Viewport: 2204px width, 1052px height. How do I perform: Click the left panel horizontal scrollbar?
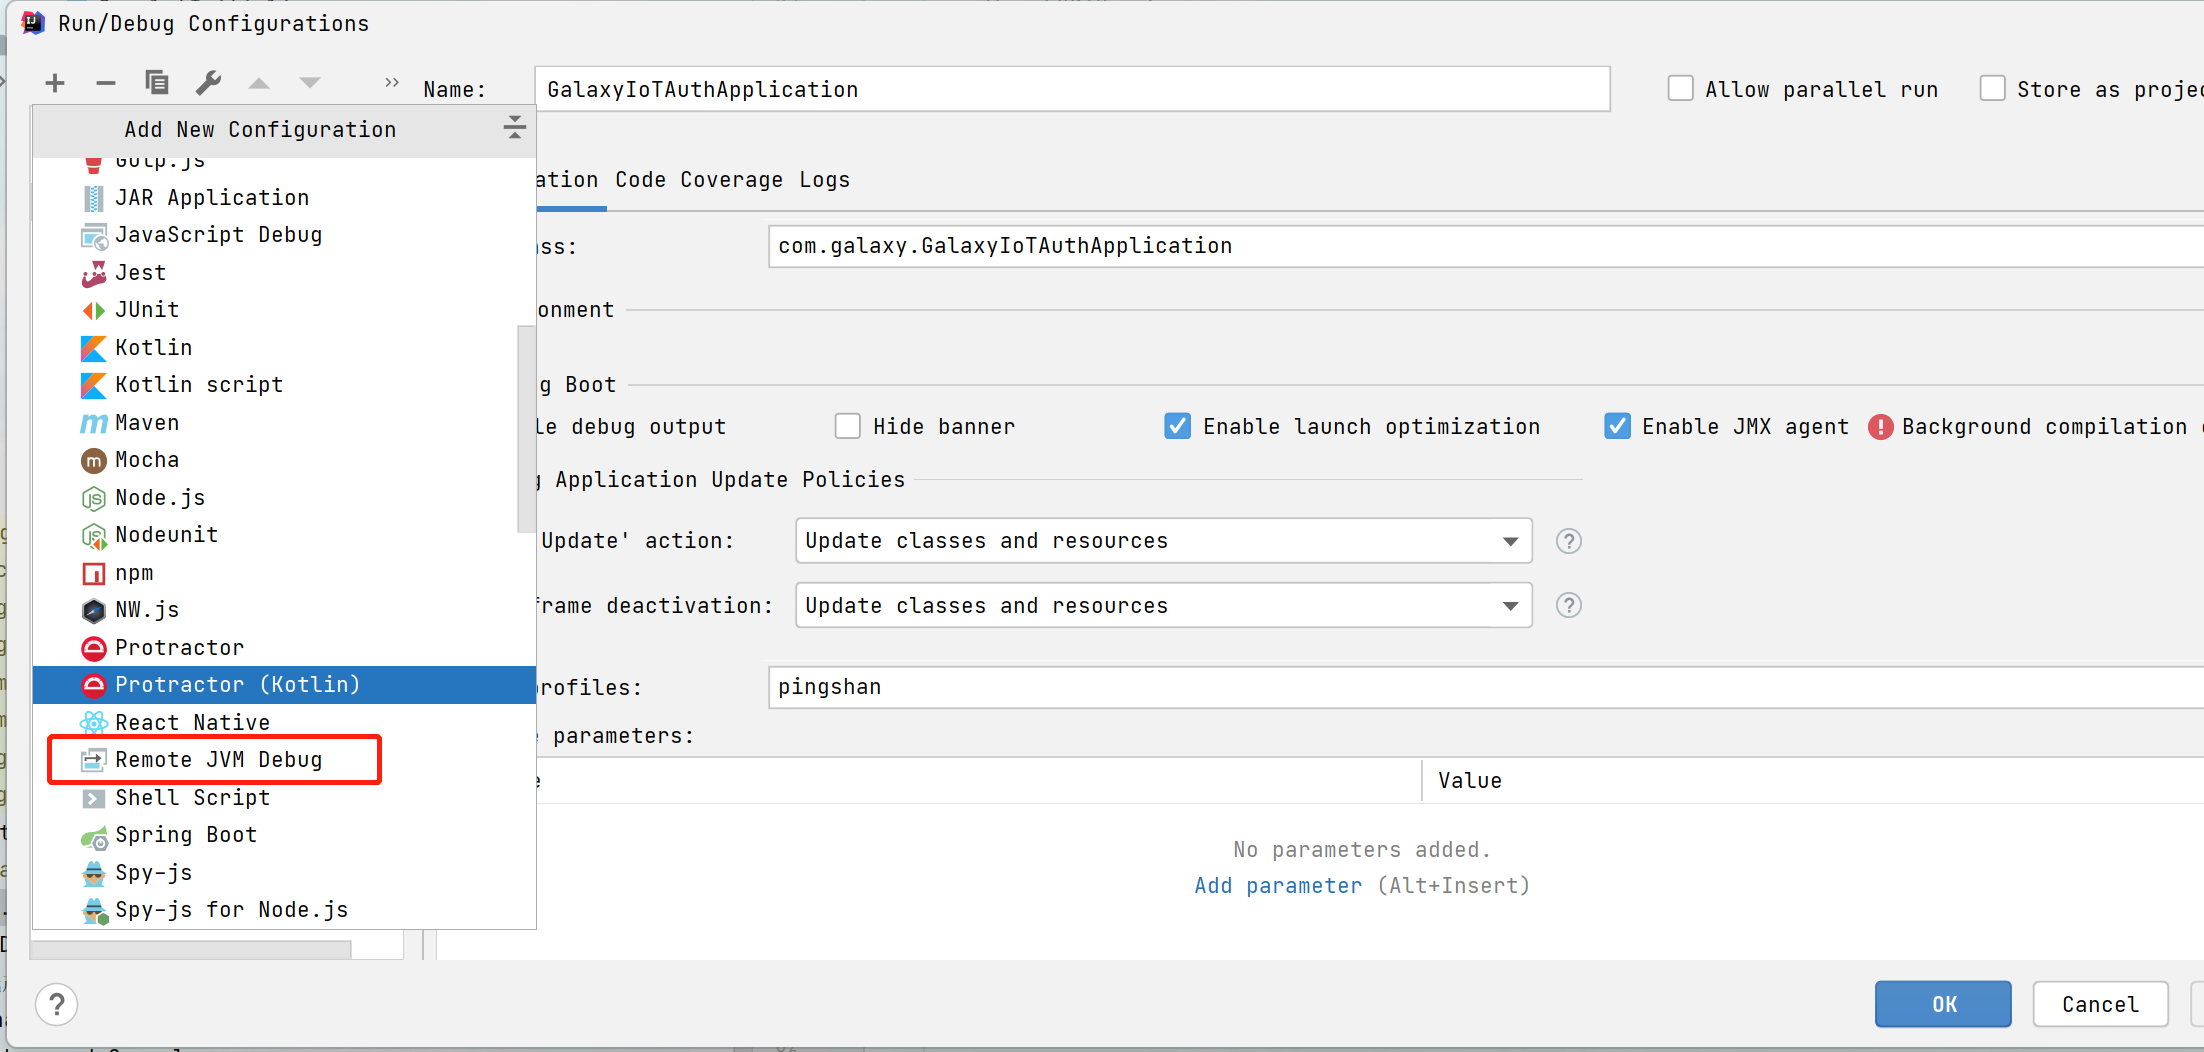(x=190, y=950)
